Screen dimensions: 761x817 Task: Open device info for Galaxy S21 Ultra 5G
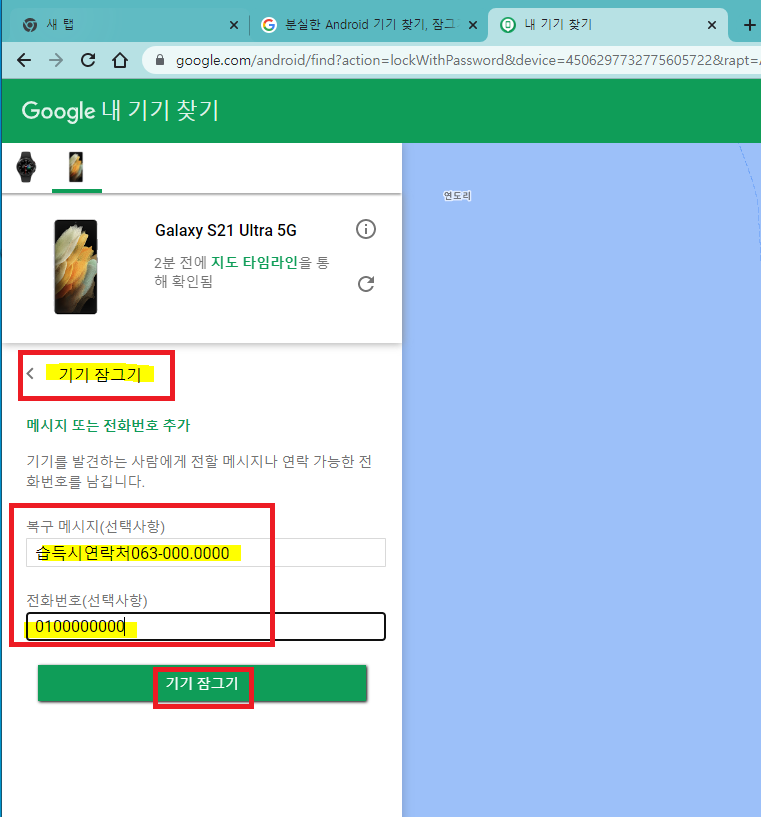click(366, 229)
